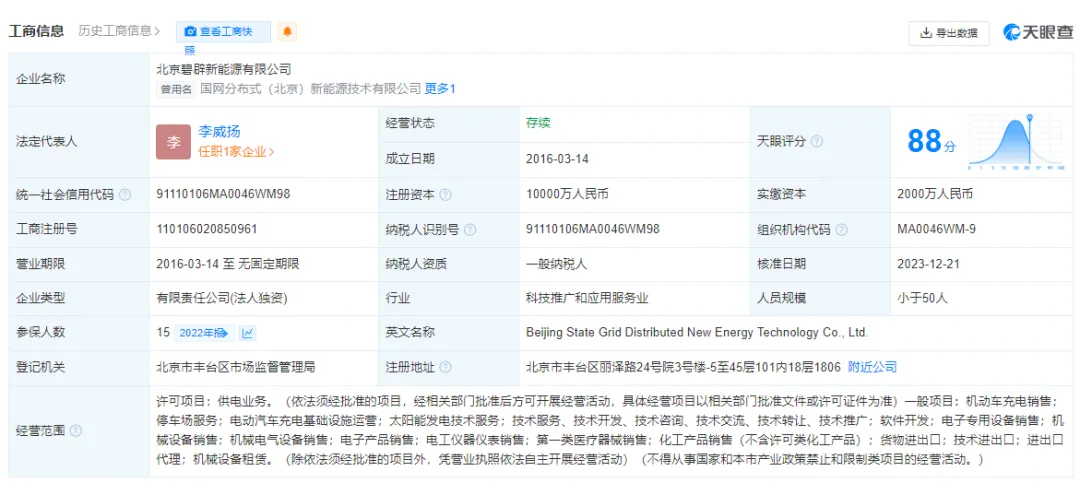Open the 历史工商信息 link
This screenshot has width=1080, height=483.
118,31
